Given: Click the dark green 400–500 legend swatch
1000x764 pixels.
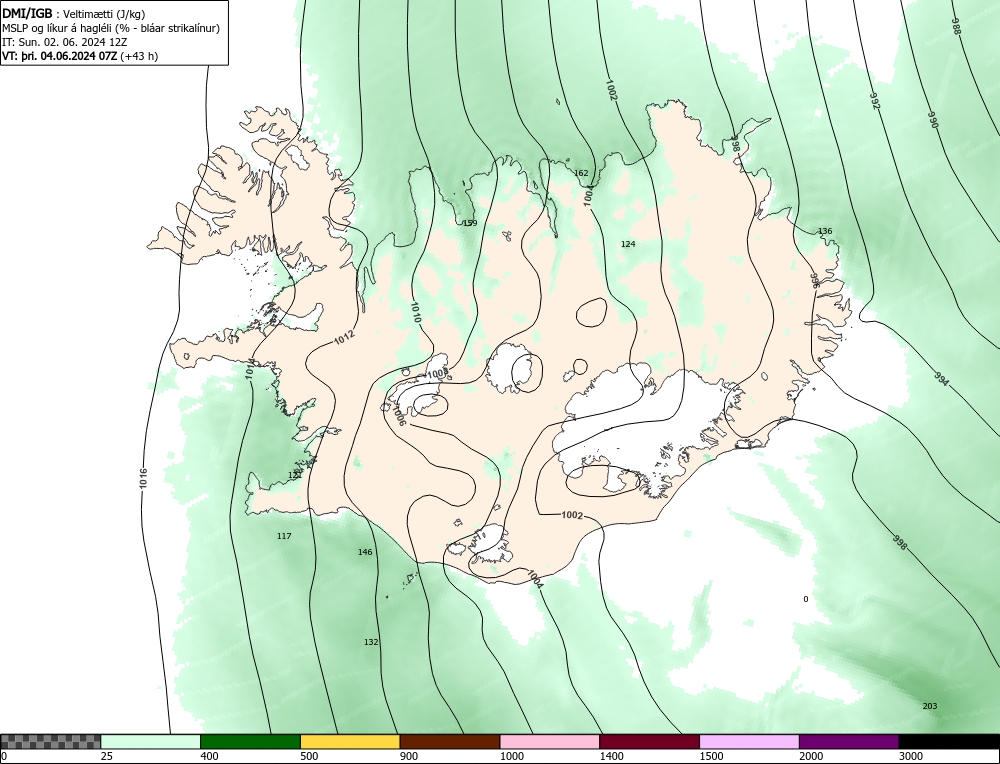Looking at the screenshot, I should tap(250, 742).
